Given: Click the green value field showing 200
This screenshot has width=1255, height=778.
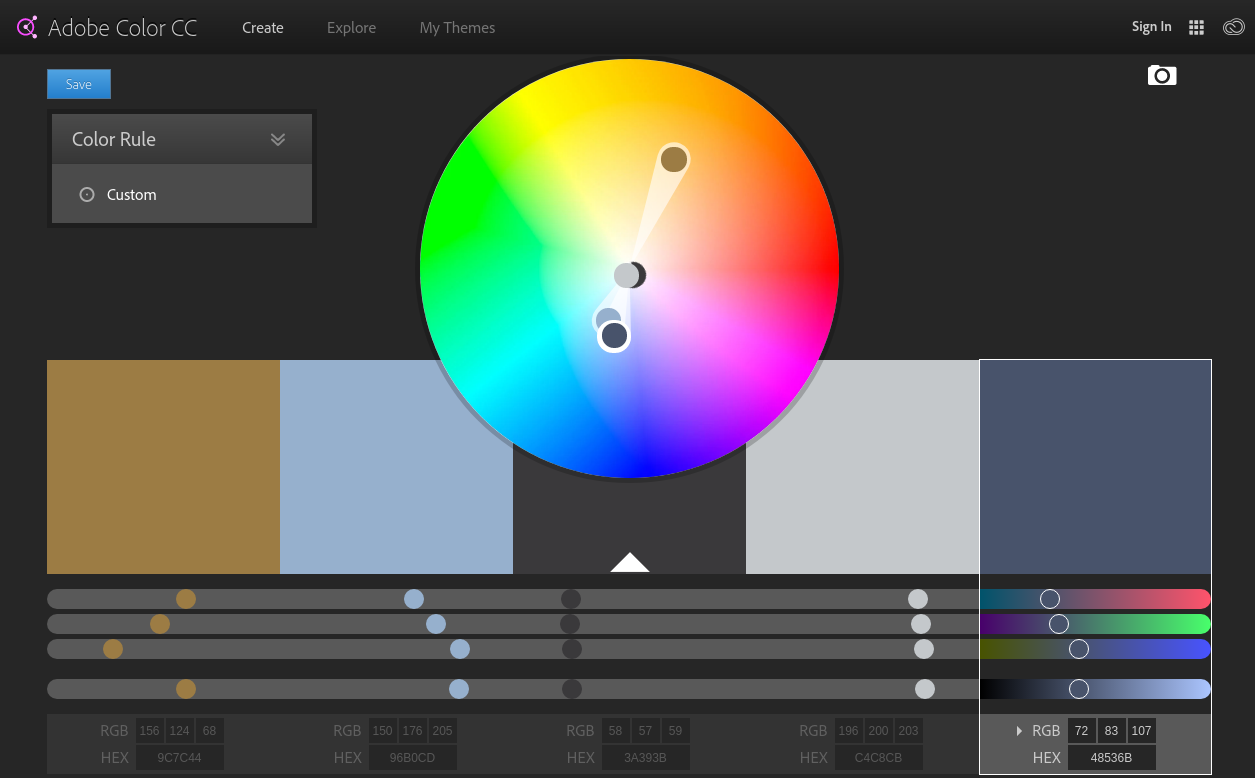Looking at the screenshot, I should tap(878, 731).
